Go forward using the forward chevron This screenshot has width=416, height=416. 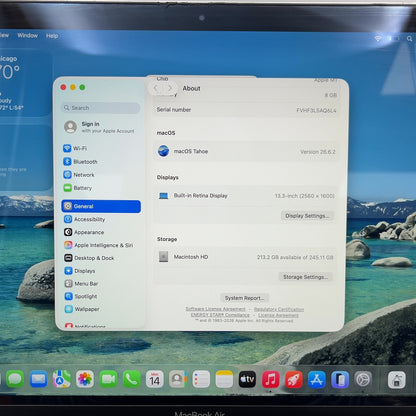pos(170,88)
